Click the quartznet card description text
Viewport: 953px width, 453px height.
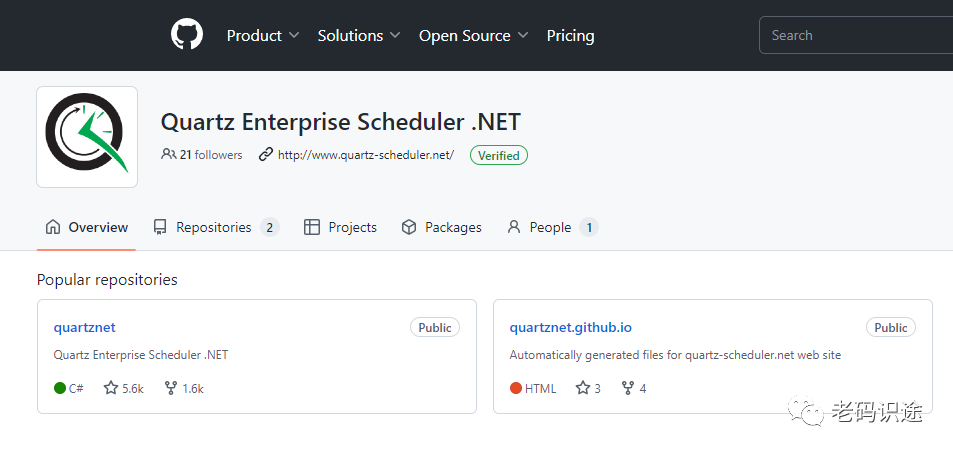tap(141, 354)
